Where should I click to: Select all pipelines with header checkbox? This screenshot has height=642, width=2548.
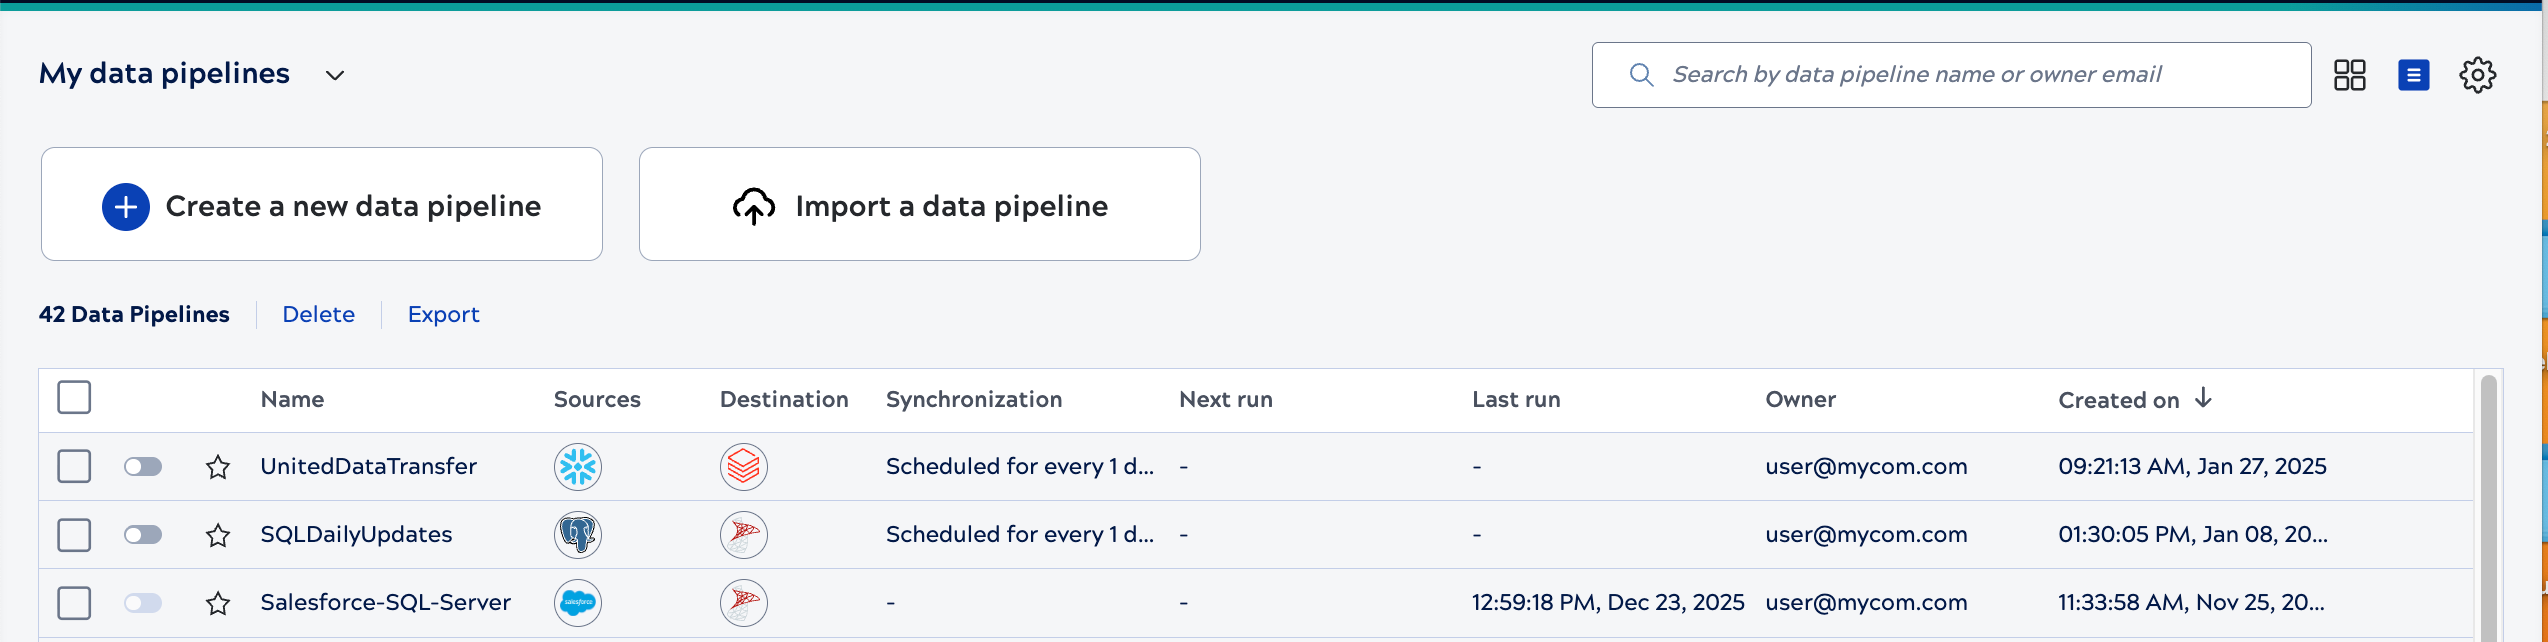(x=74, y=397)
